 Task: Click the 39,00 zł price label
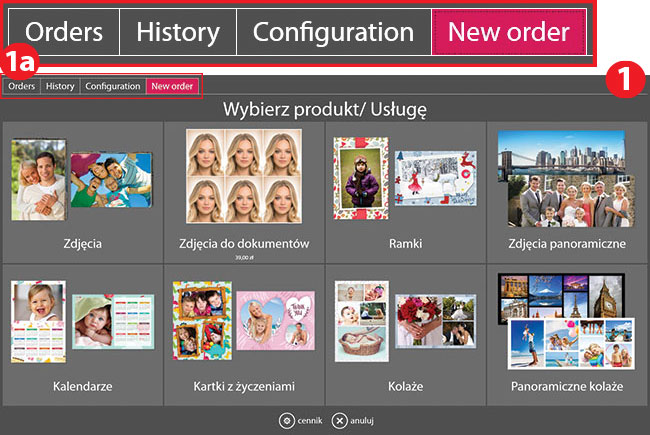tap(244, 256)
